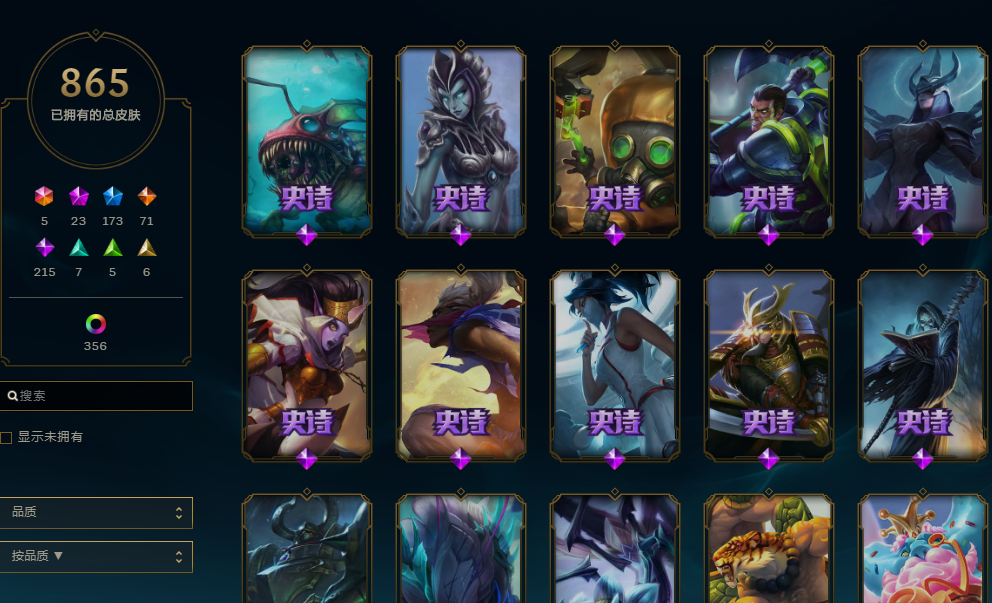Select the orange gem icon with count 71

point(147,196)
